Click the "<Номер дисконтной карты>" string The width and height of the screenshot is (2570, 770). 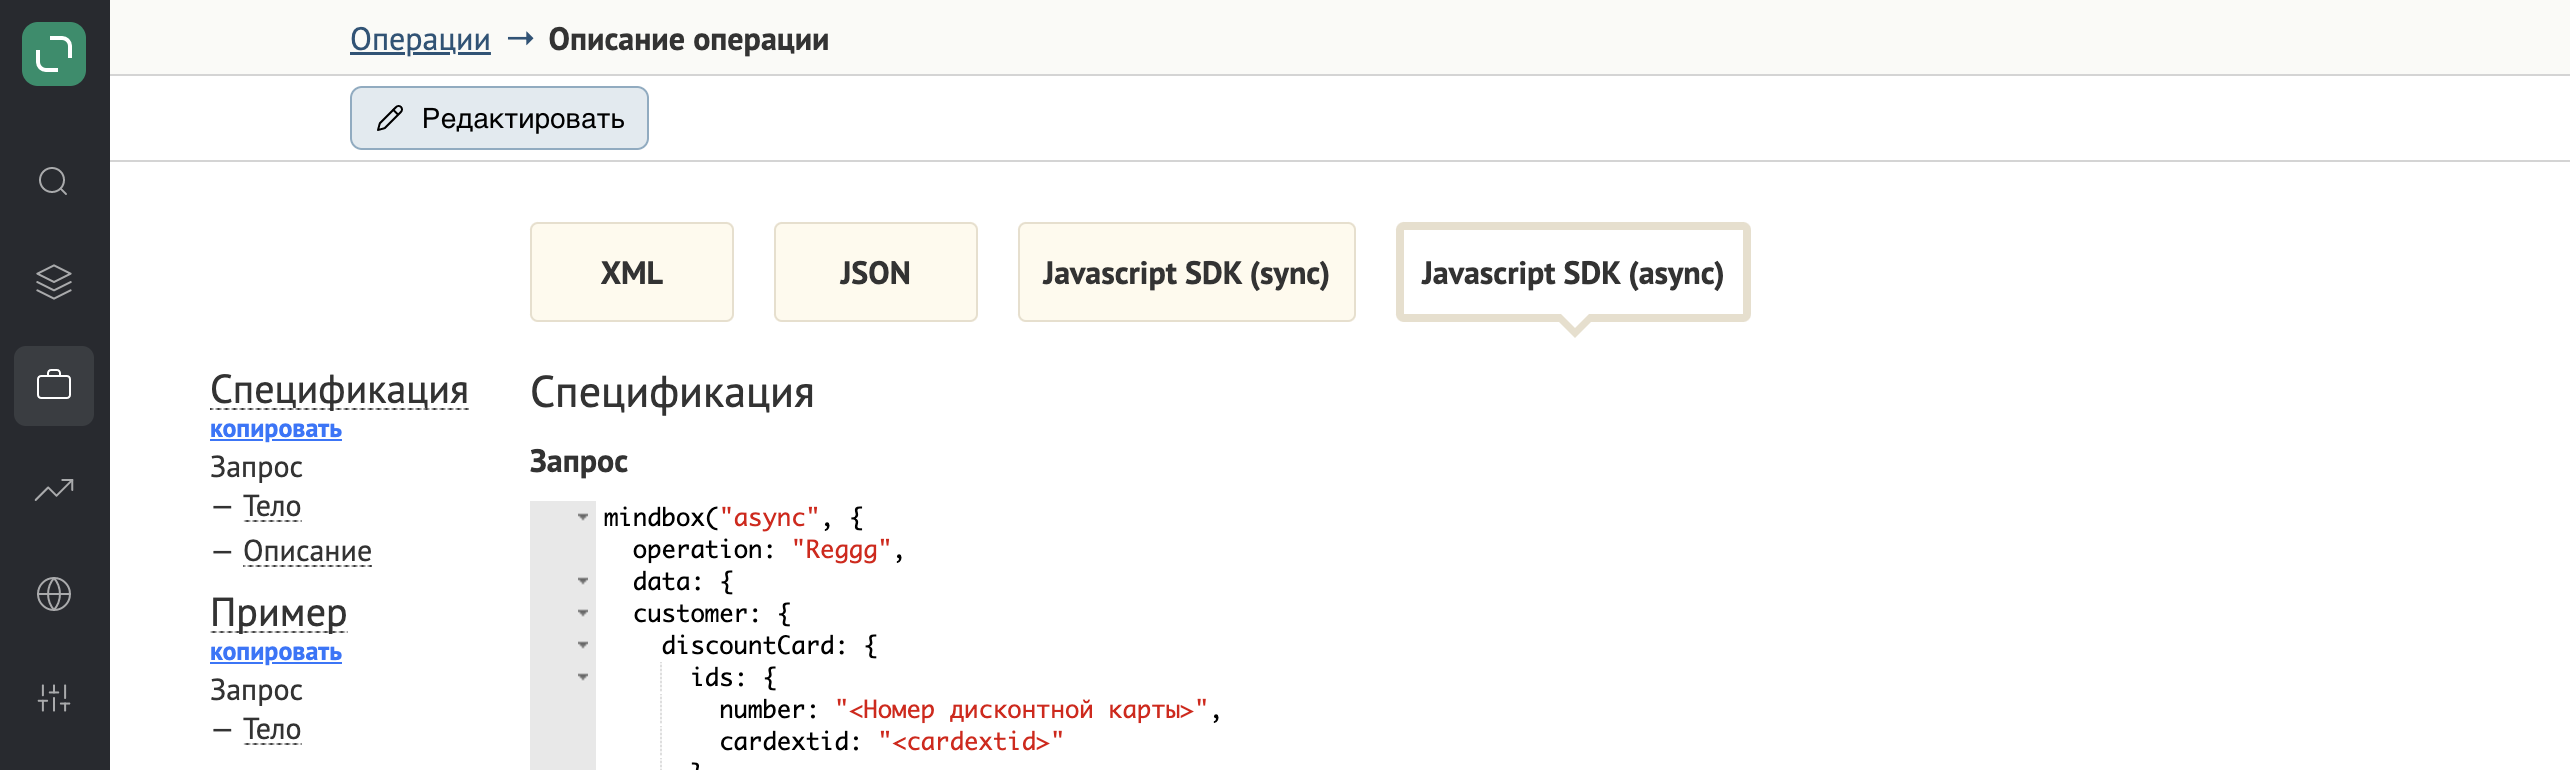(1021, 710)
